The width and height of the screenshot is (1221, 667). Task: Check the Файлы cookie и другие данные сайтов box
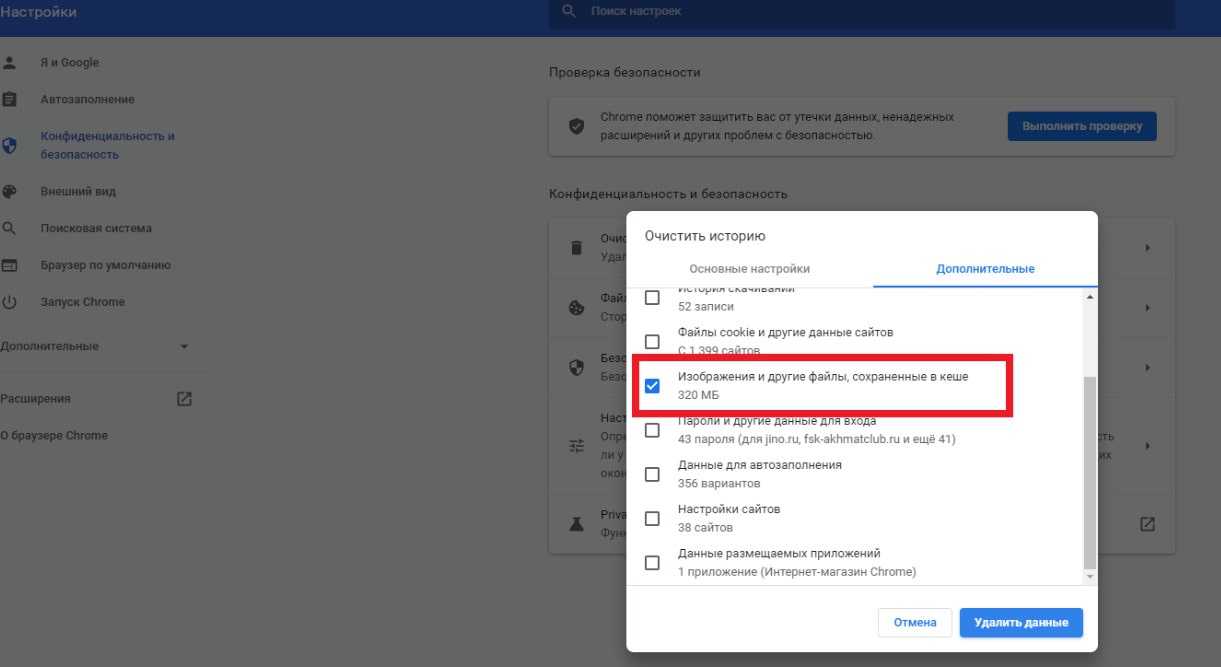point(652,341)
